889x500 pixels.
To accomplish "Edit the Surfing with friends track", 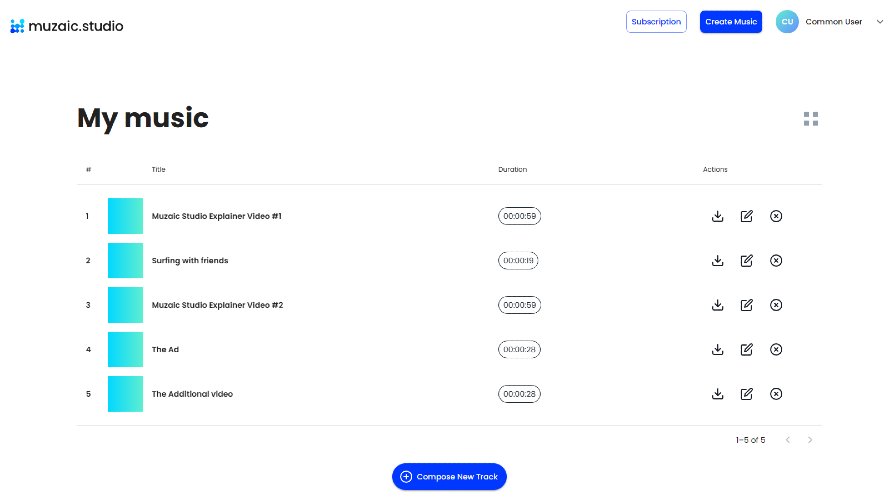I will click(747, 261).
